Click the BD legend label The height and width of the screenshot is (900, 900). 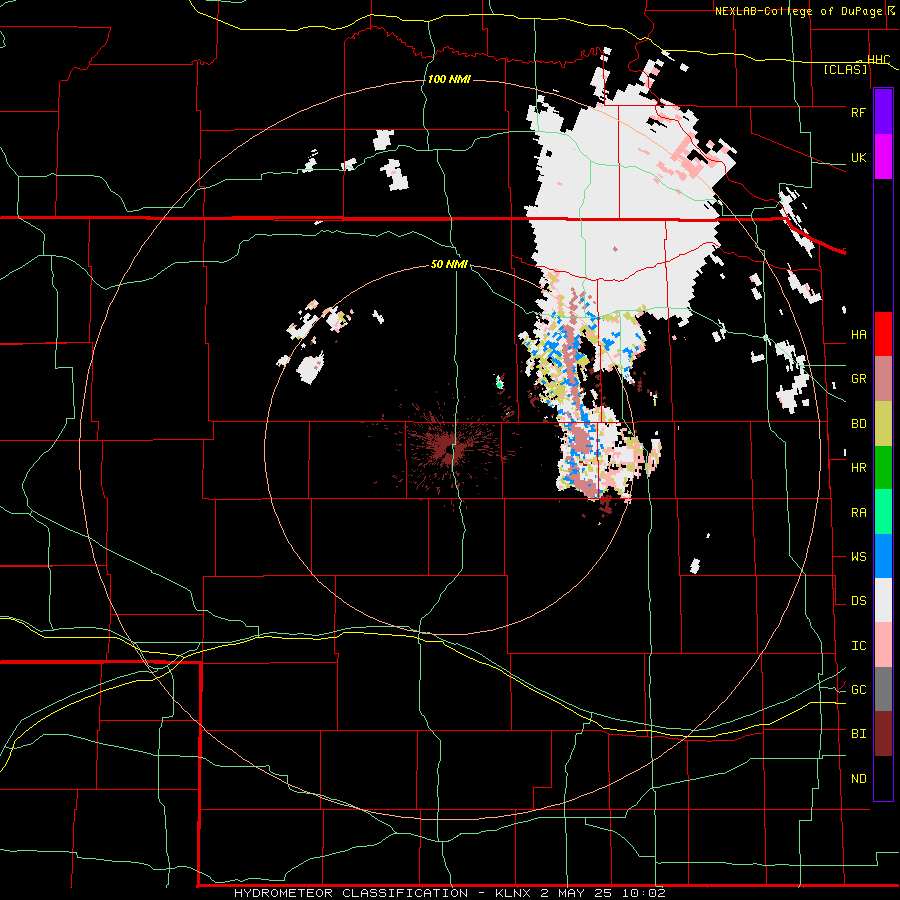tap(858, 424)
